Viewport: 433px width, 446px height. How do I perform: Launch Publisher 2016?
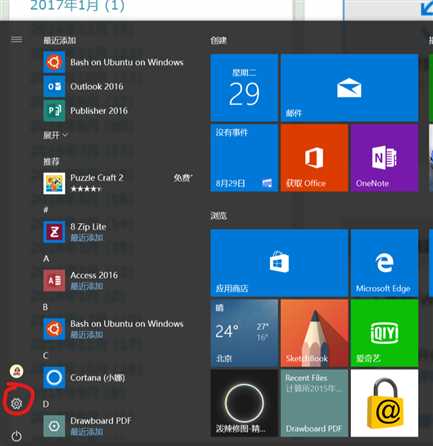[x=86, y=111]
